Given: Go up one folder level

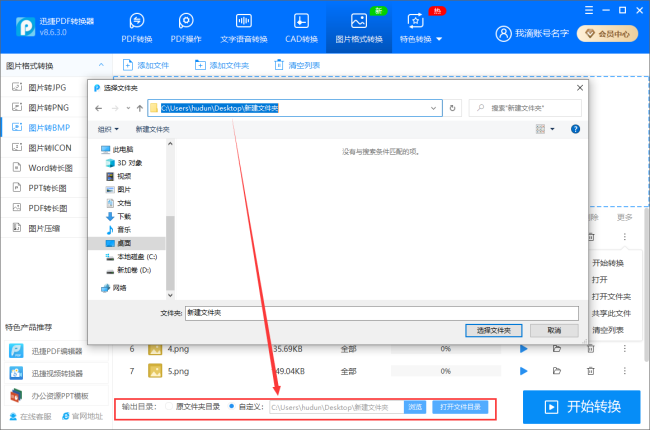Looking at the screenshot, I should 140,108.
